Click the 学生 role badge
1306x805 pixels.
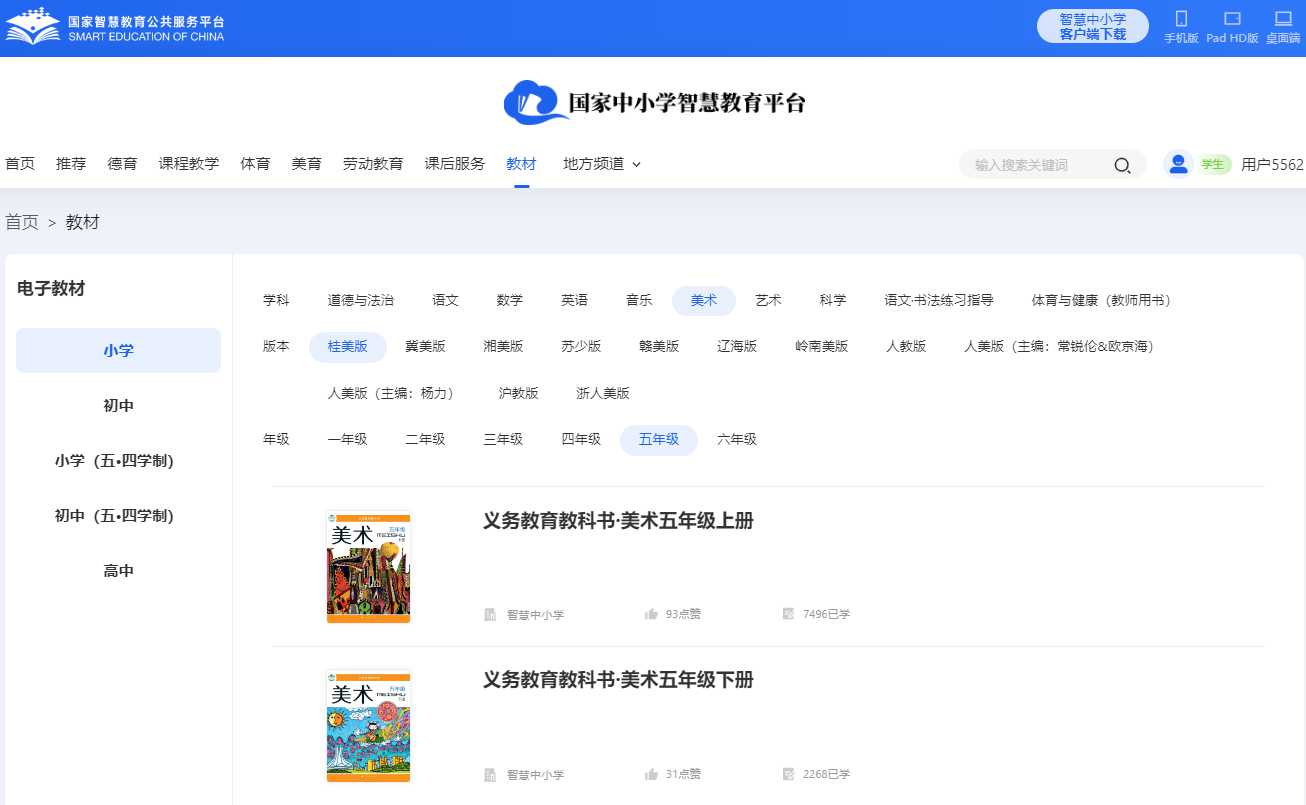(x=1213, y=165)
